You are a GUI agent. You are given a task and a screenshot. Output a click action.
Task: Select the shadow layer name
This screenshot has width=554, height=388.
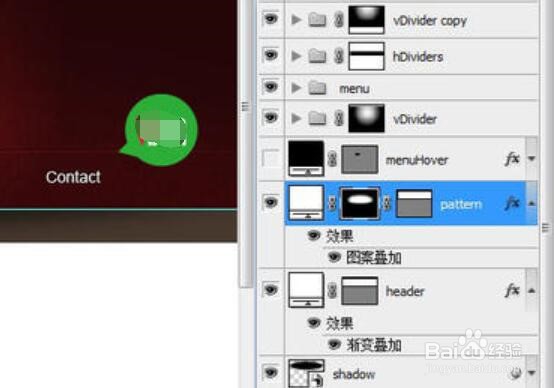[354, 374]
